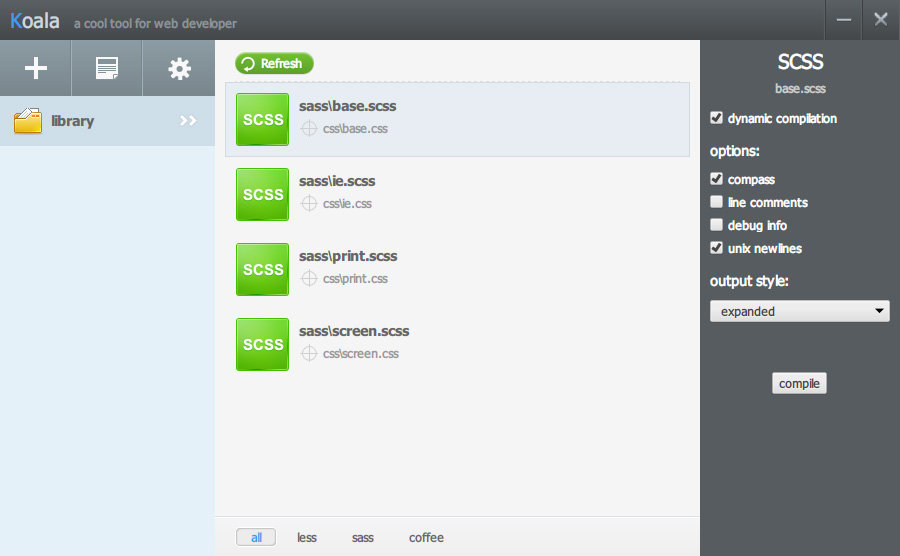
Task: Disable the compass option
Action: 716,179
